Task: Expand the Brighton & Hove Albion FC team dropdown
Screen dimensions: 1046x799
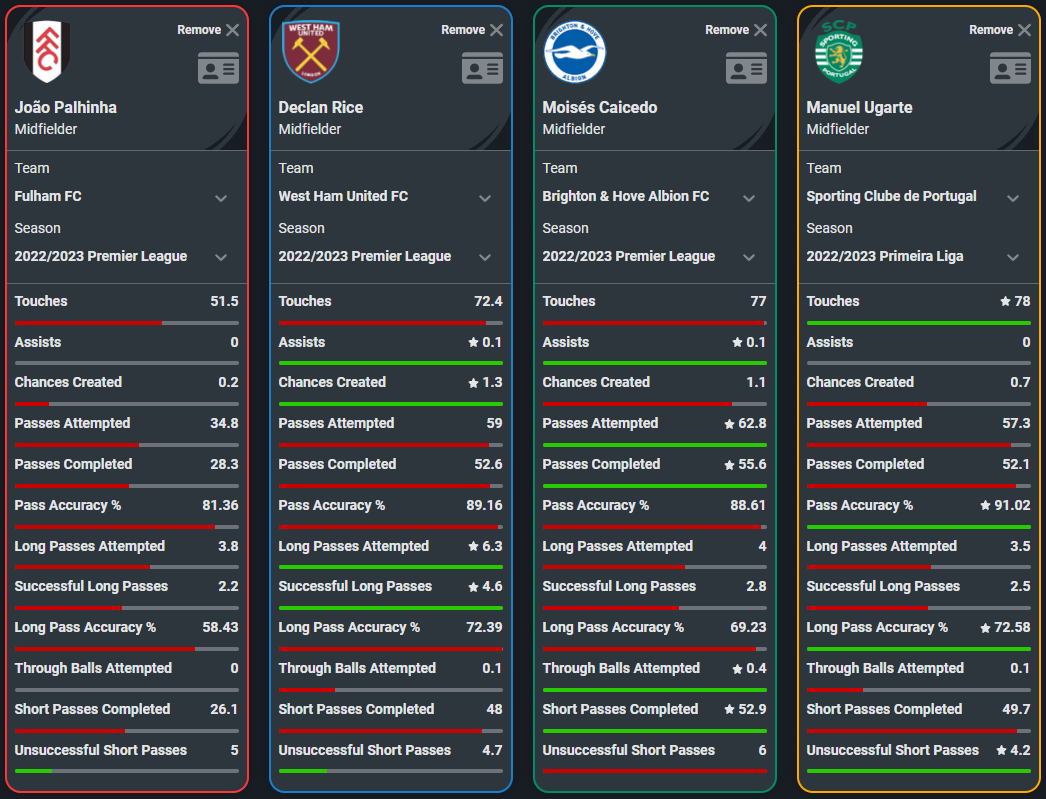Action: click(749, 198)
